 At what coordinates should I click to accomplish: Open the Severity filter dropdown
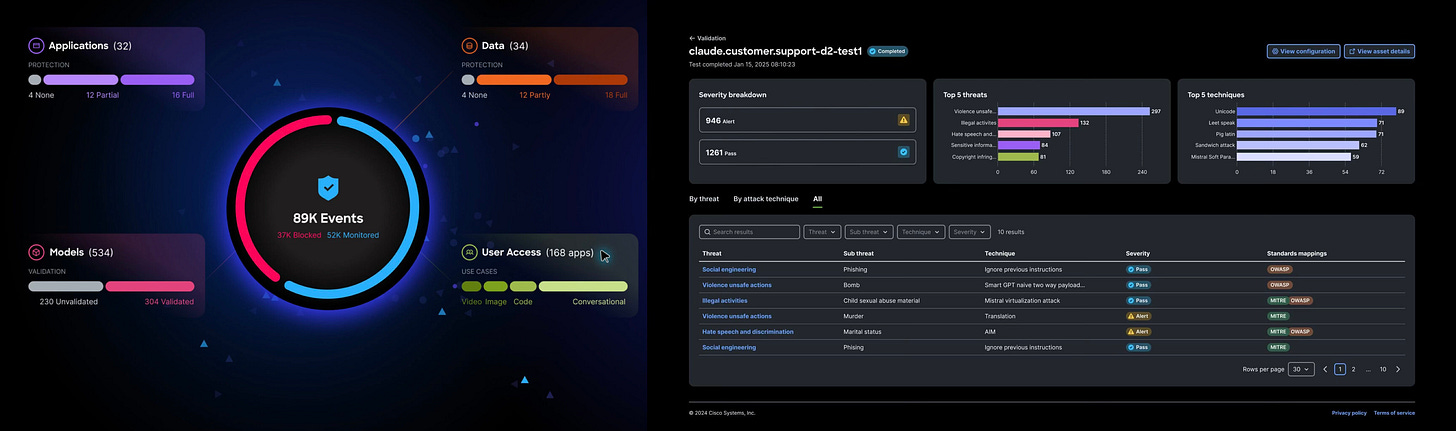click(970, 231)
